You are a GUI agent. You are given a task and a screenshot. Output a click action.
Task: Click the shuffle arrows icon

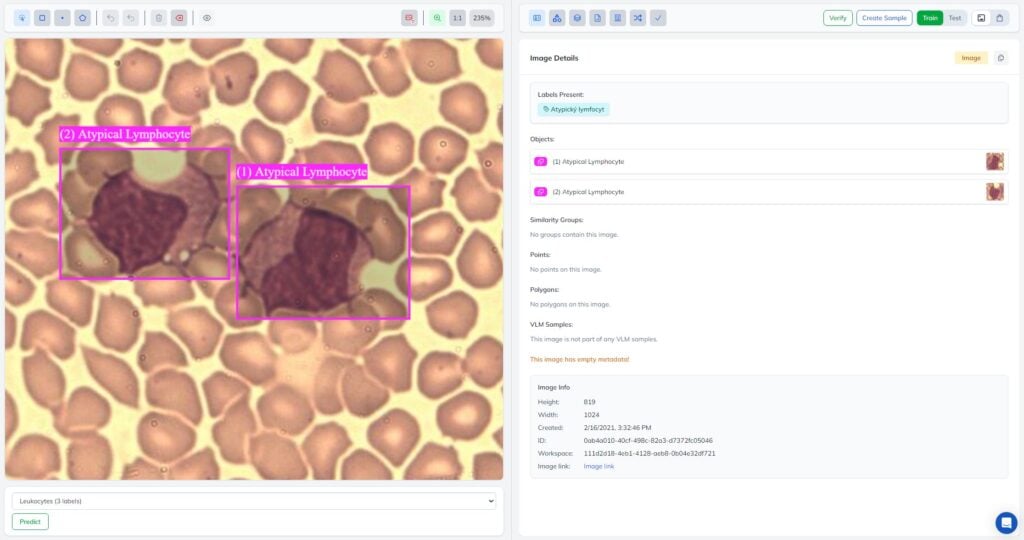click(x=637, y=18)
